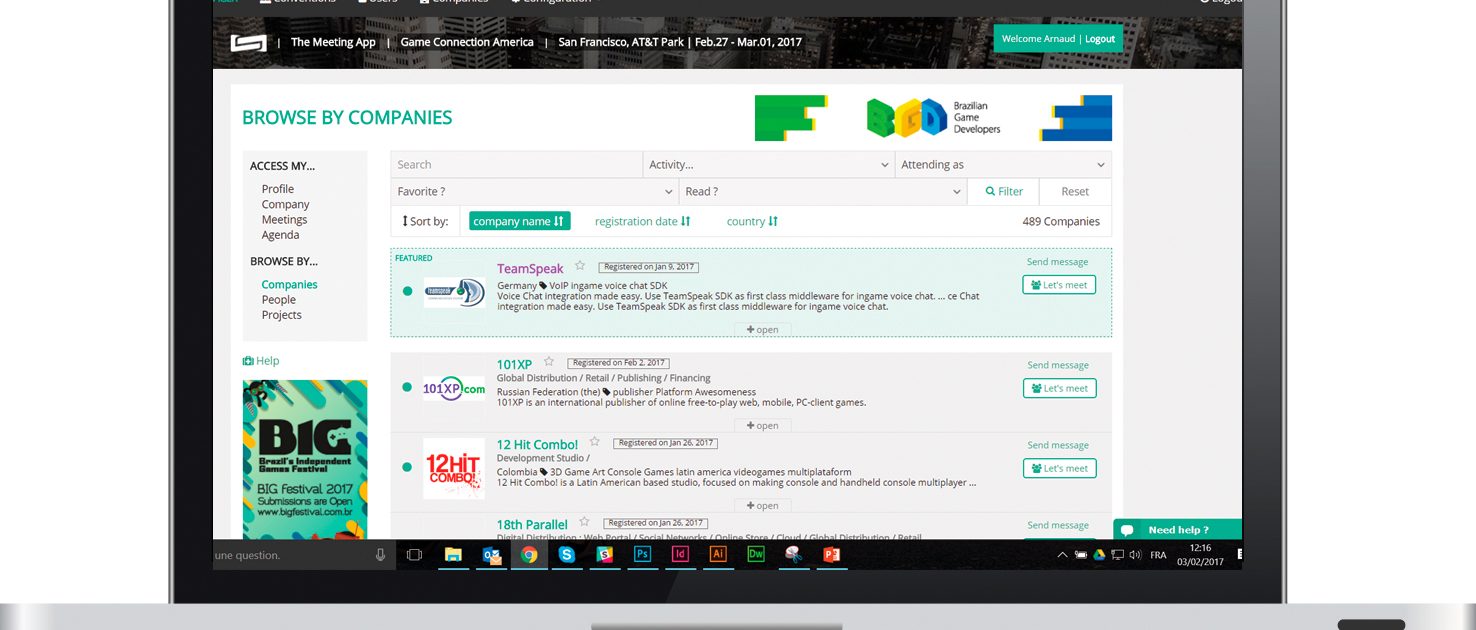This screenshot has height=630, width=1476.
Task: Click into the Search input field
Action: click(517, 164)
